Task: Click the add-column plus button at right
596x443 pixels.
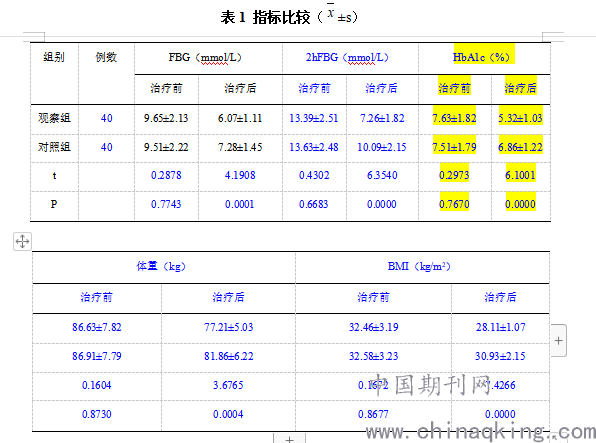Action: tap(558, 340)
